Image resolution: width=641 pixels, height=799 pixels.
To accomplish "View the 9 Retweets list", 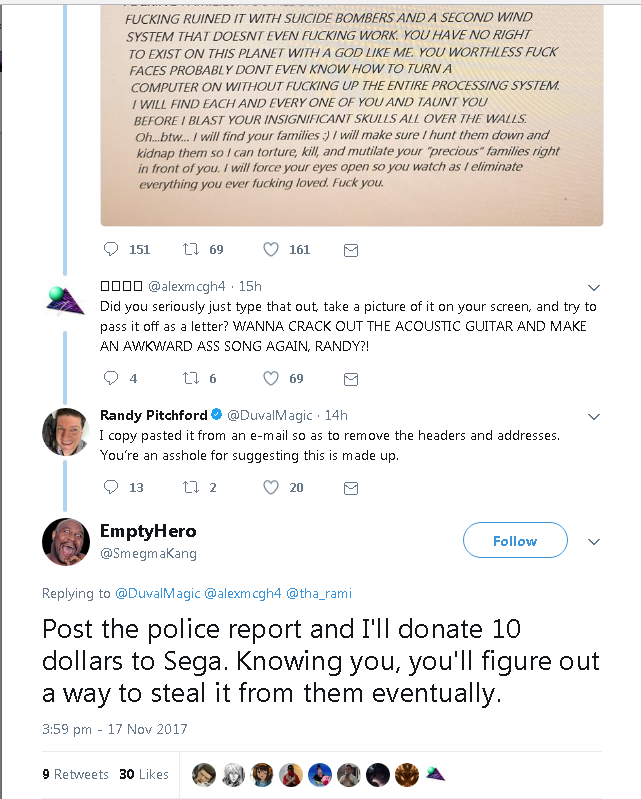I will (x=75, y=775).
